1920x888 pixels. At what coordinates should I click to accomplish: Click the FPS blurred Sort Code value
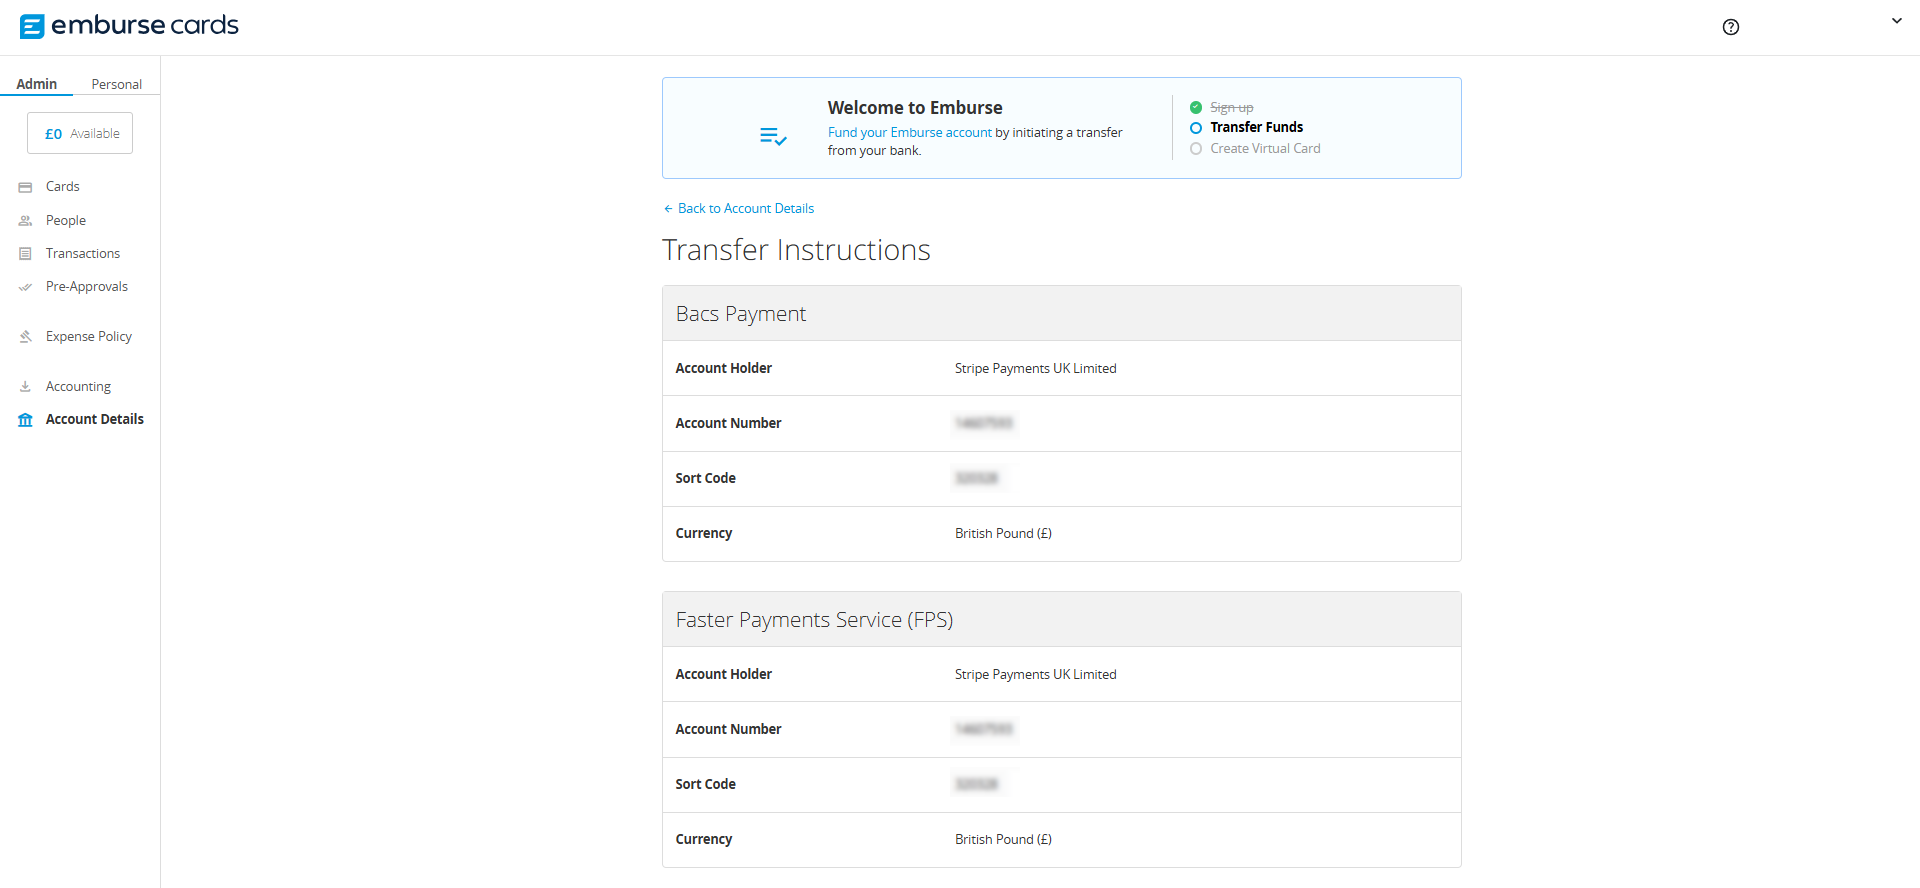click(x=977, y=784)
